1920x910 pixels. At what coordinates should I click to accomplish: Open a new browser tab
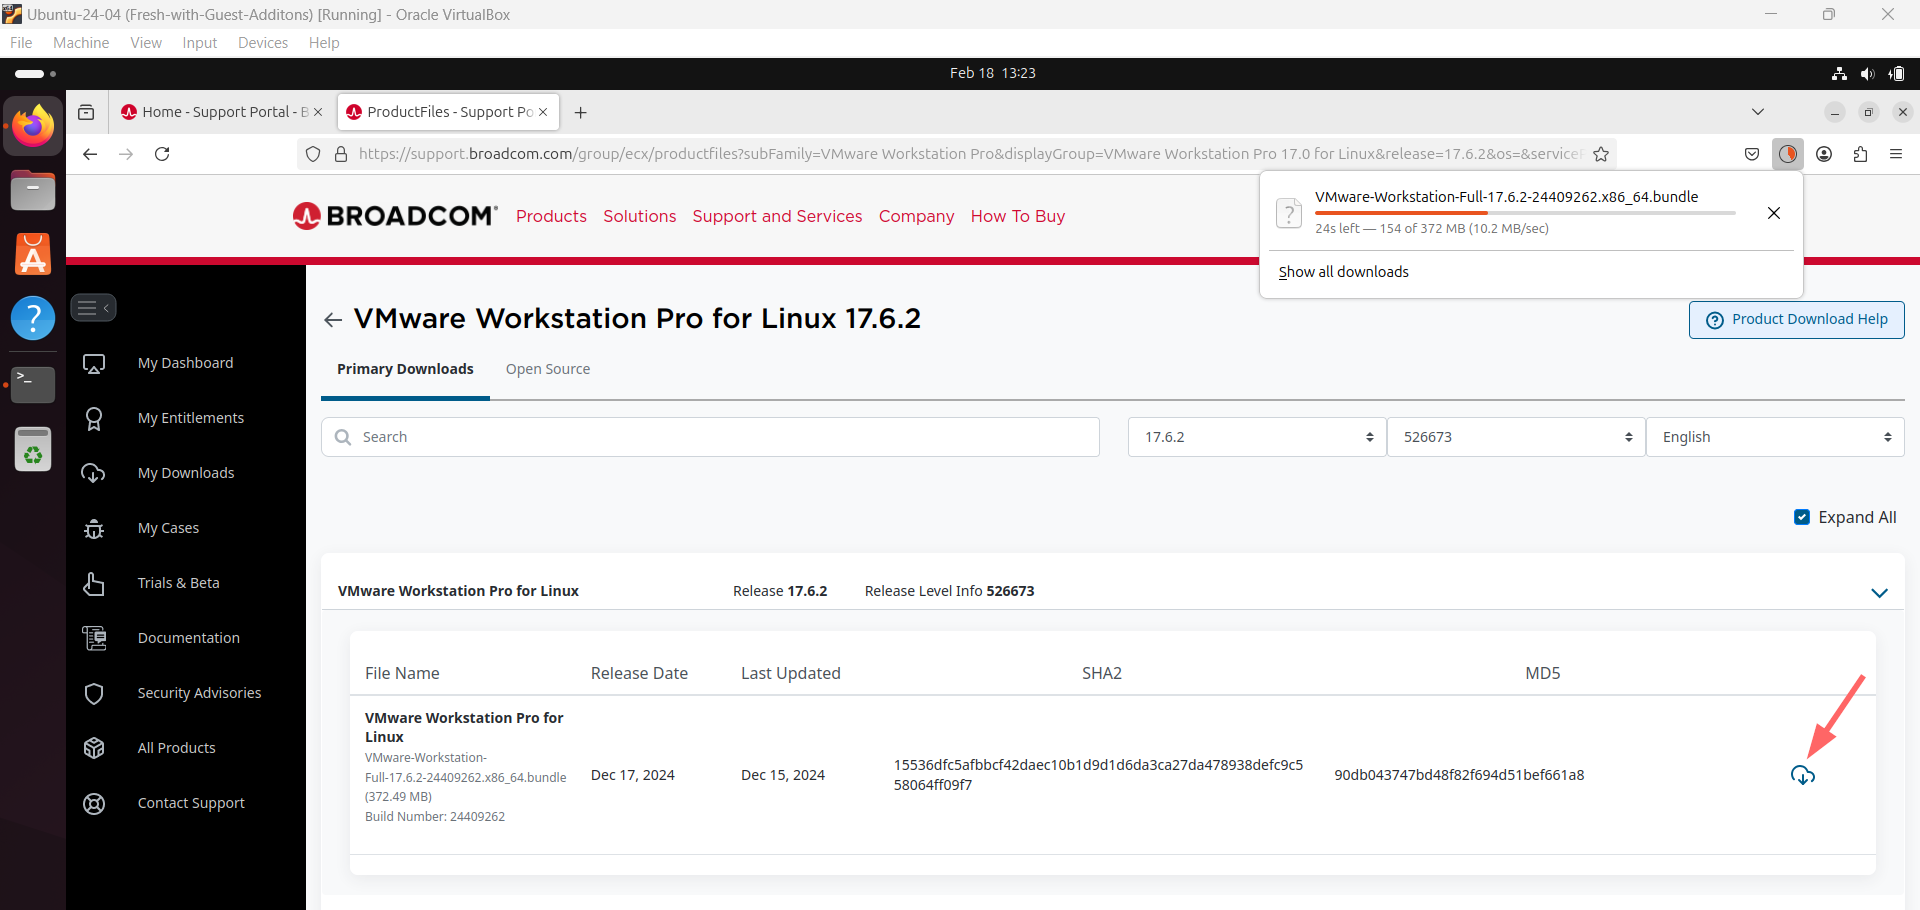point(580,112)
